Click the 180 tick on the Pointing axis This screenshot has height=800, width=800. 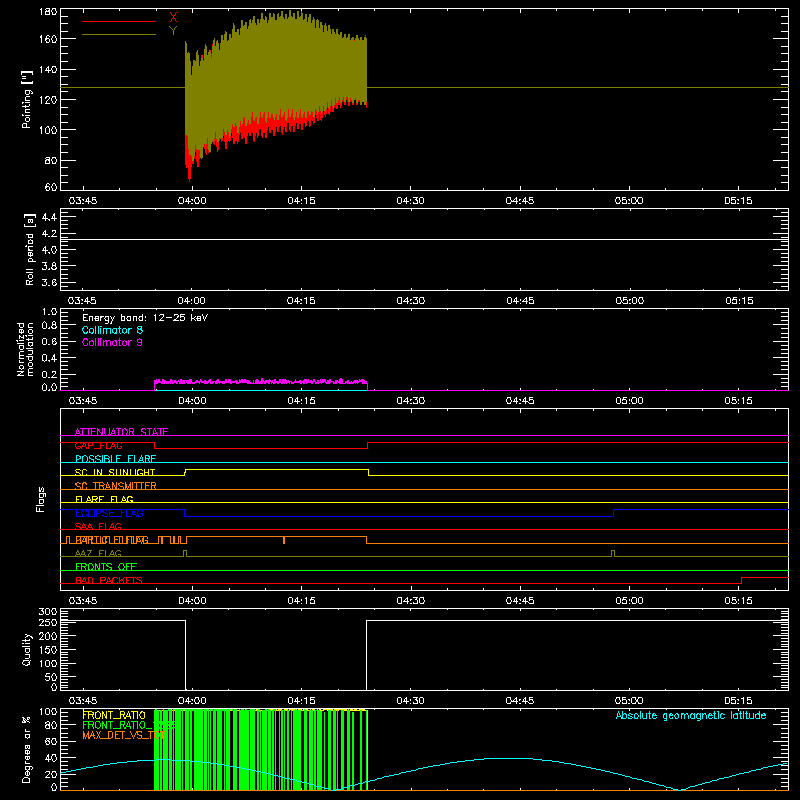(48, 12)
